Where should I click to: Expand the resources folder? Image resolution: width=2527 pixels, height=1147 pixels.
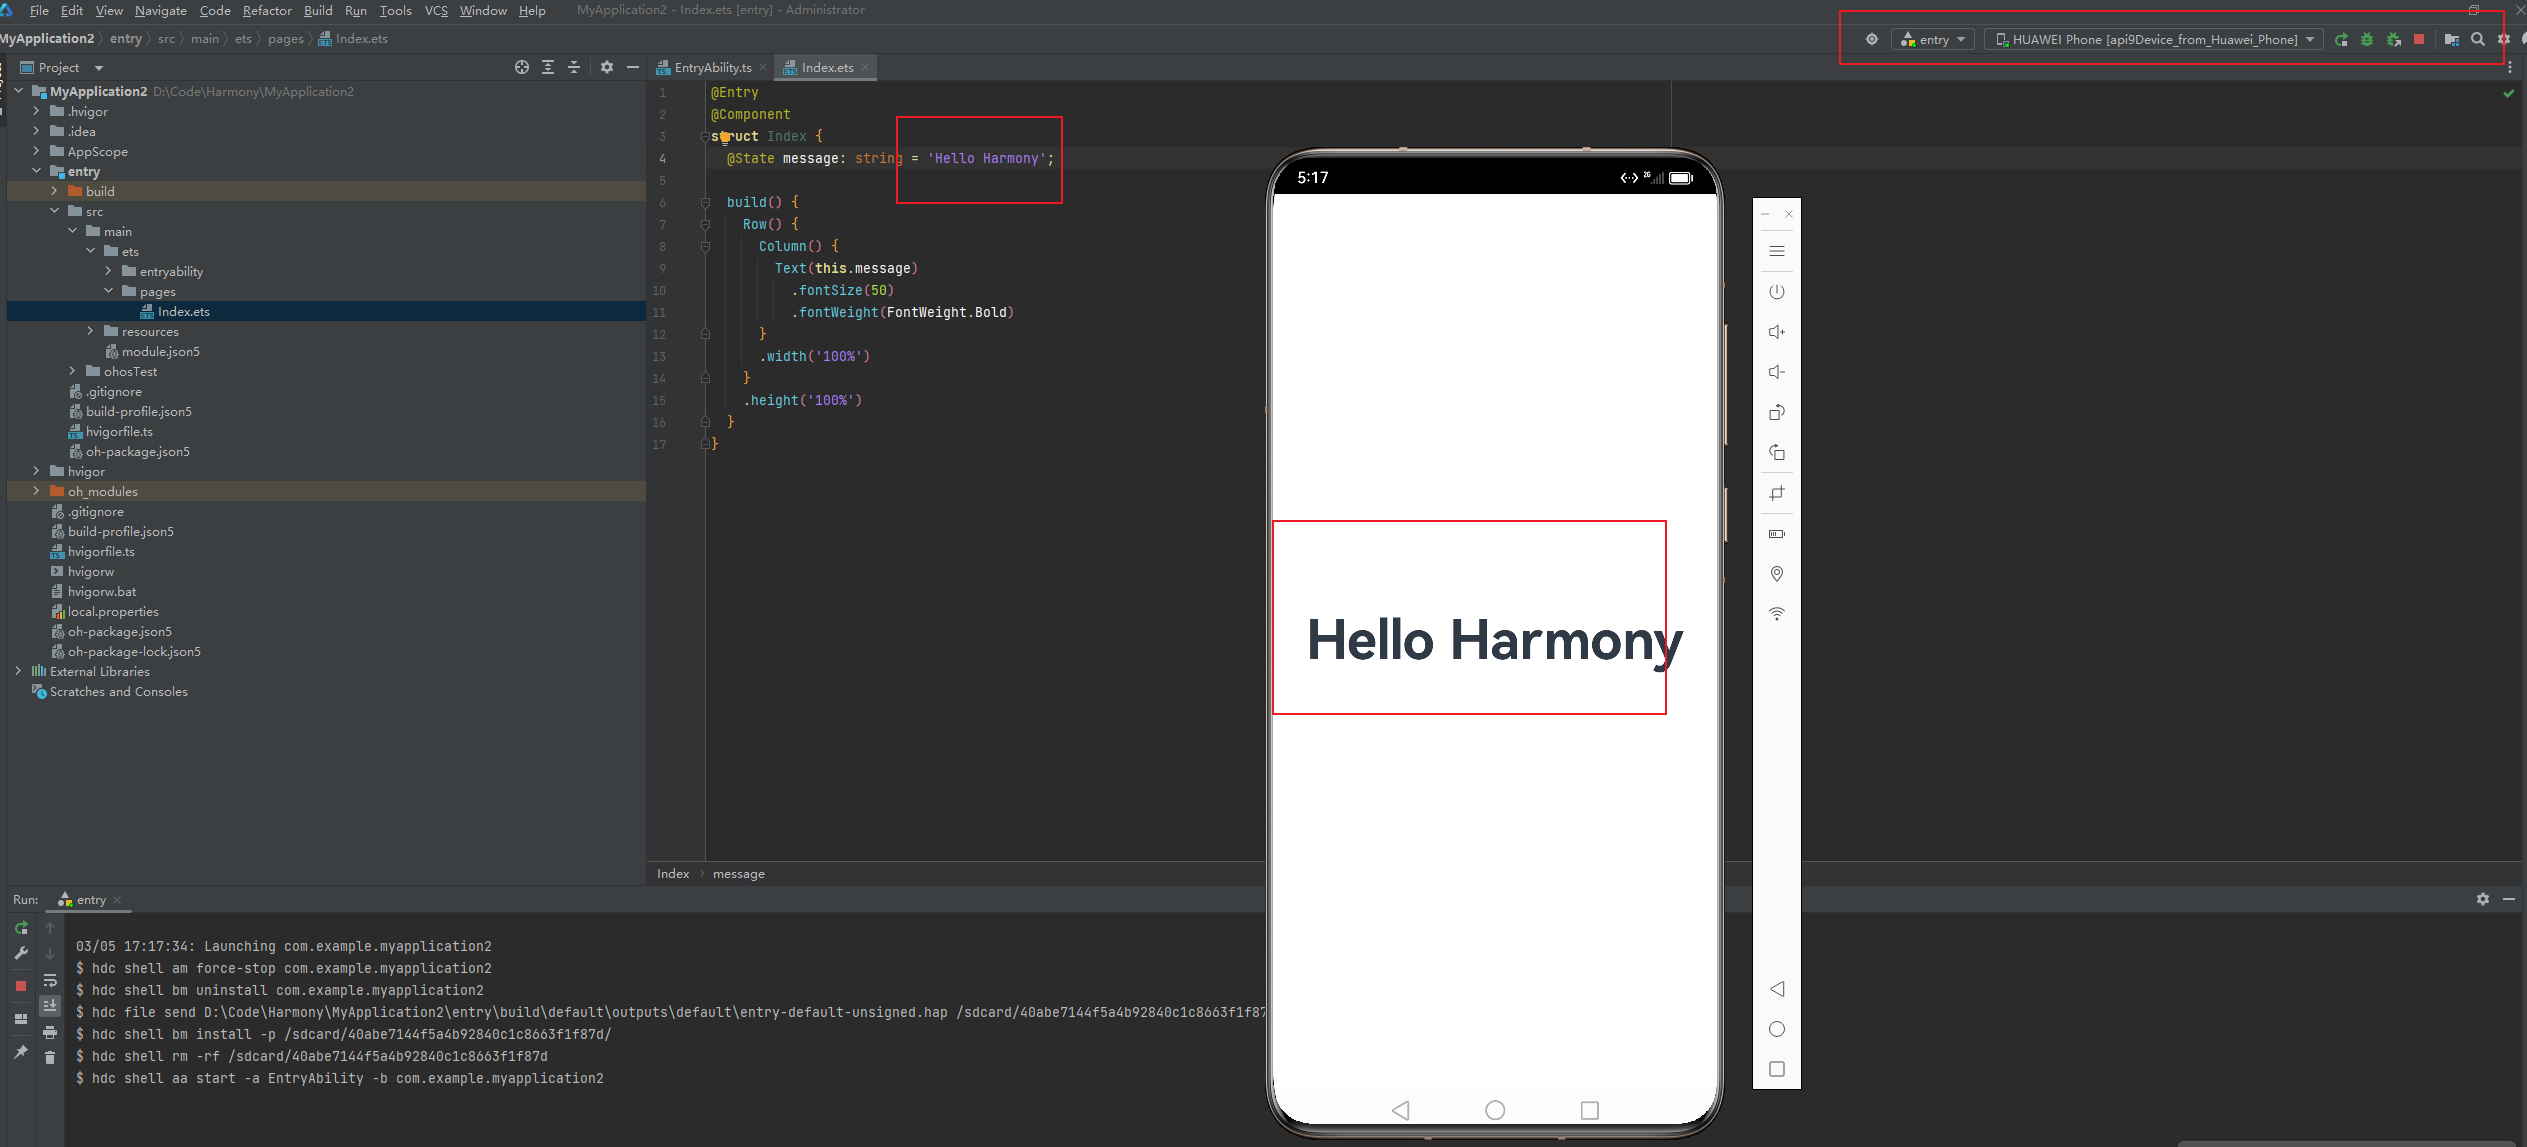coord(91,331)
